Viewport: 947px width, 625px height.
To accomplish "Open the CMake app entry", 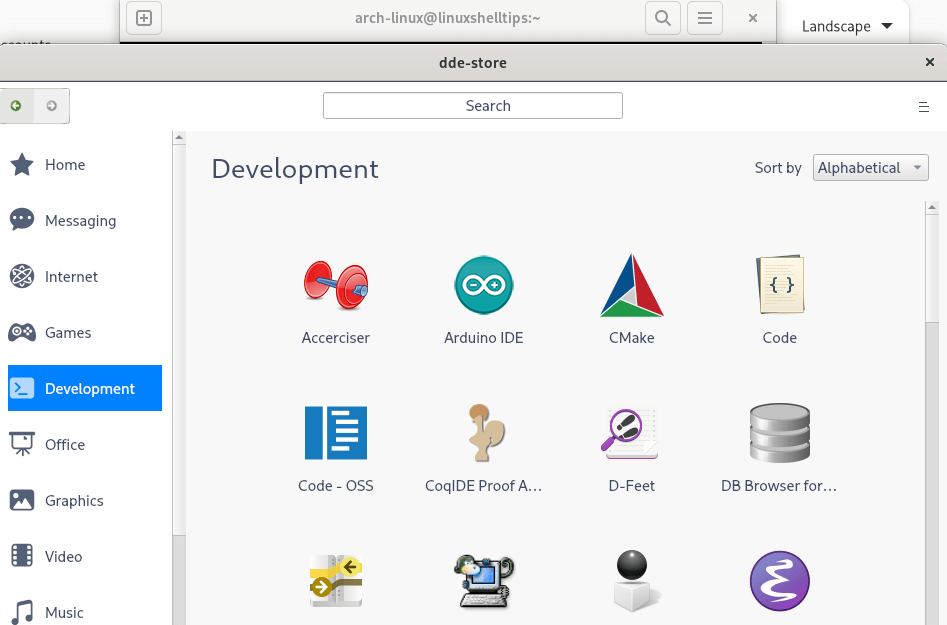I will coord(631,285).
